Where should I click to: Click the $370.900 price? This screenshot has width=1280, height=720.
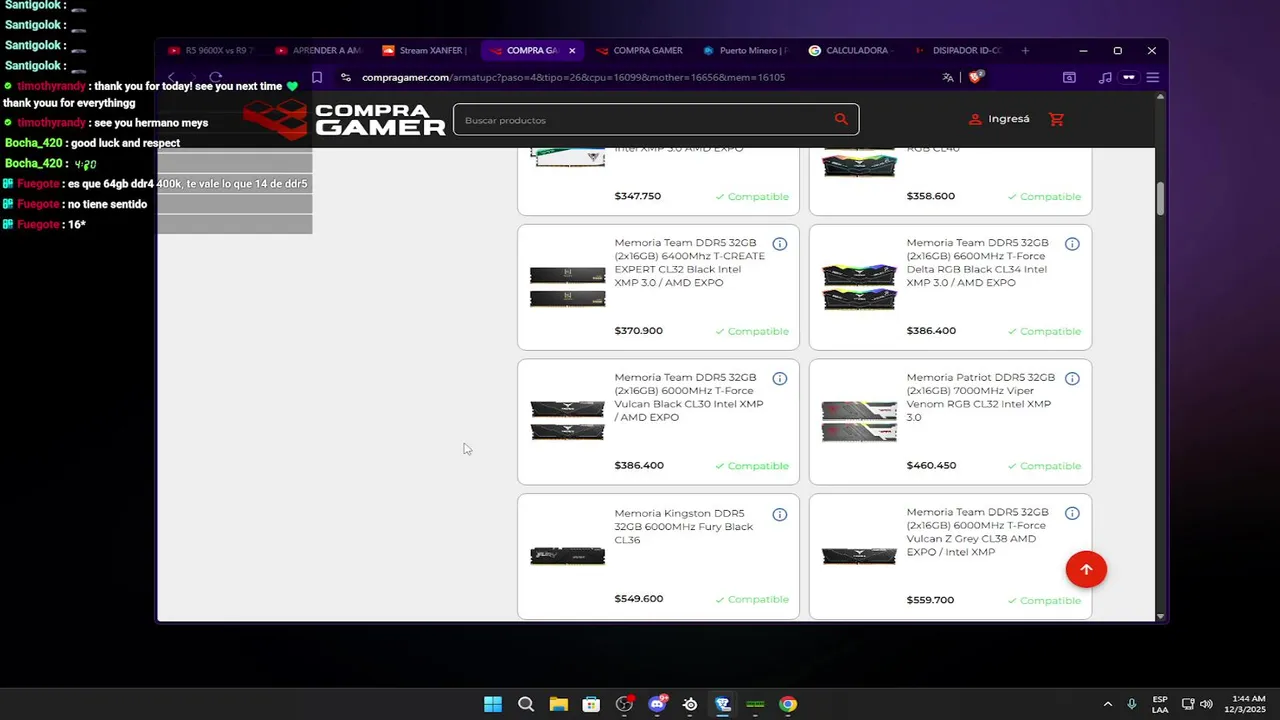point(638,331)
